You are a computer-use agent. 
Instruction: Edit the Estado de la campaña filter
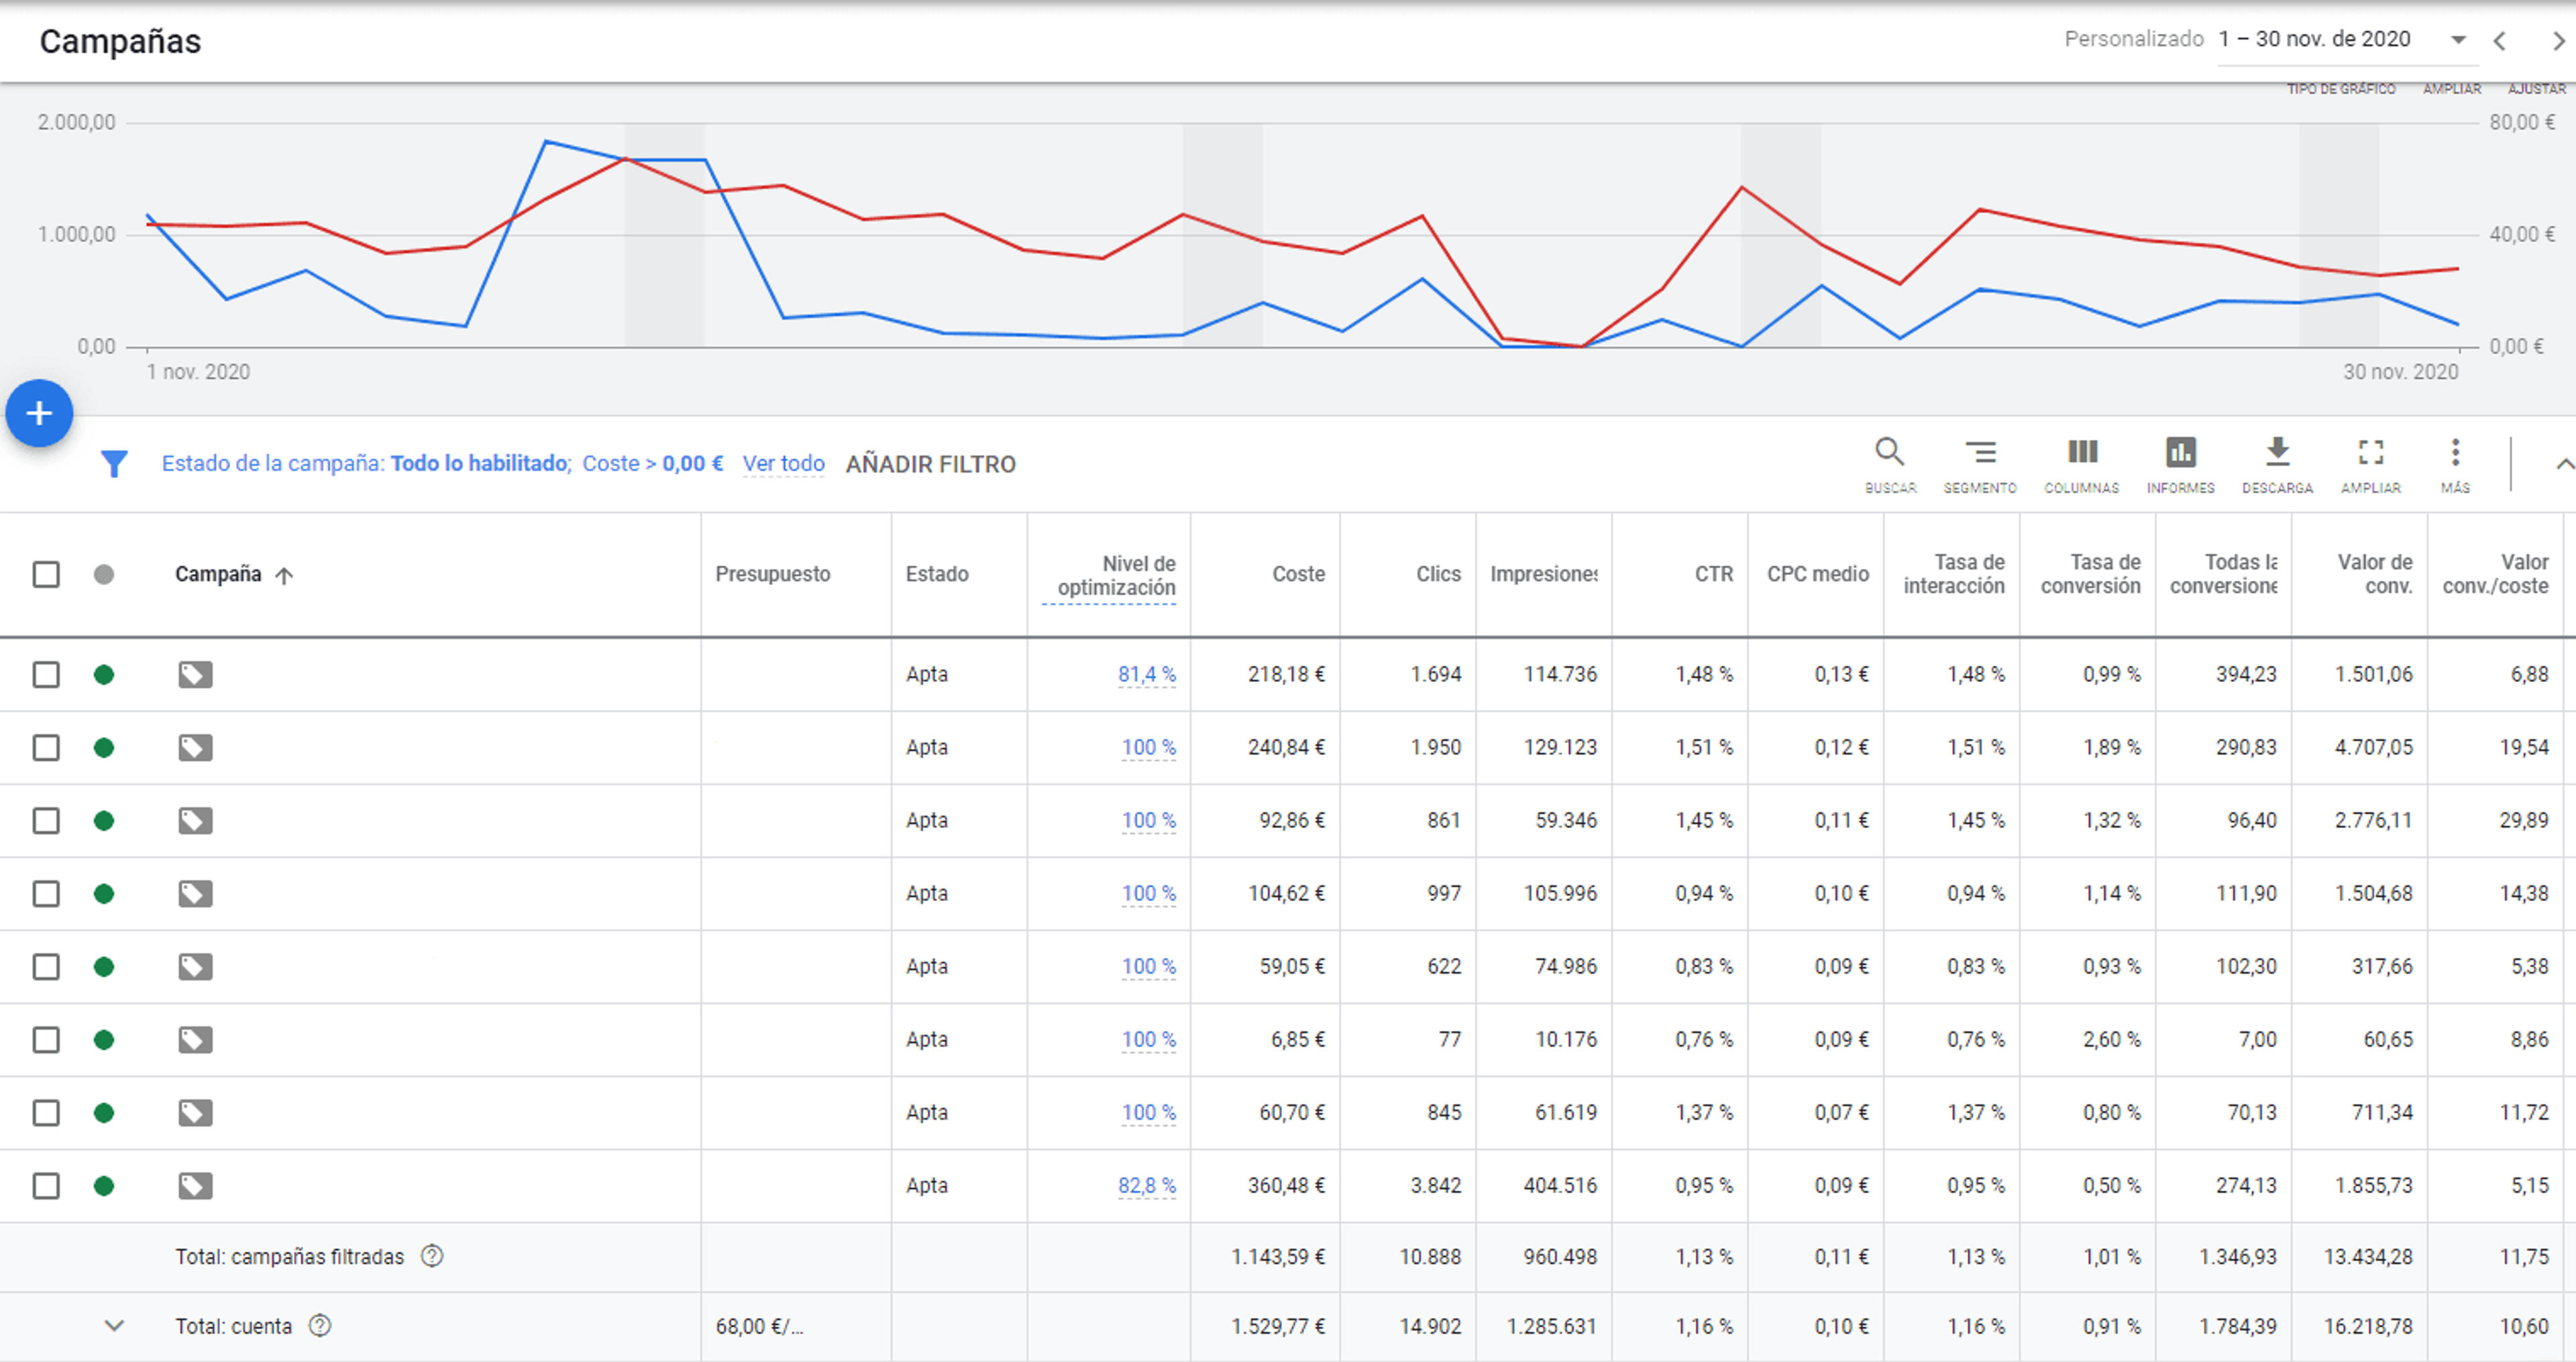pos(366,464)
